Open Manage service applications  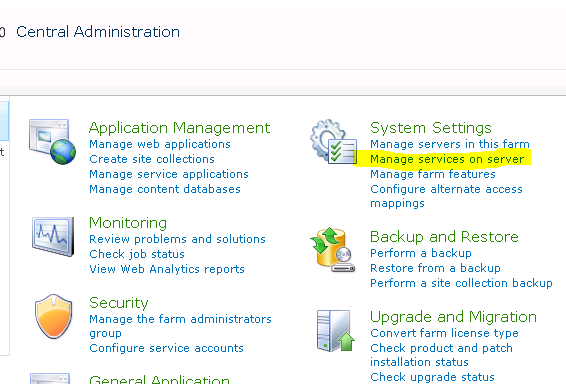point(169,174)
